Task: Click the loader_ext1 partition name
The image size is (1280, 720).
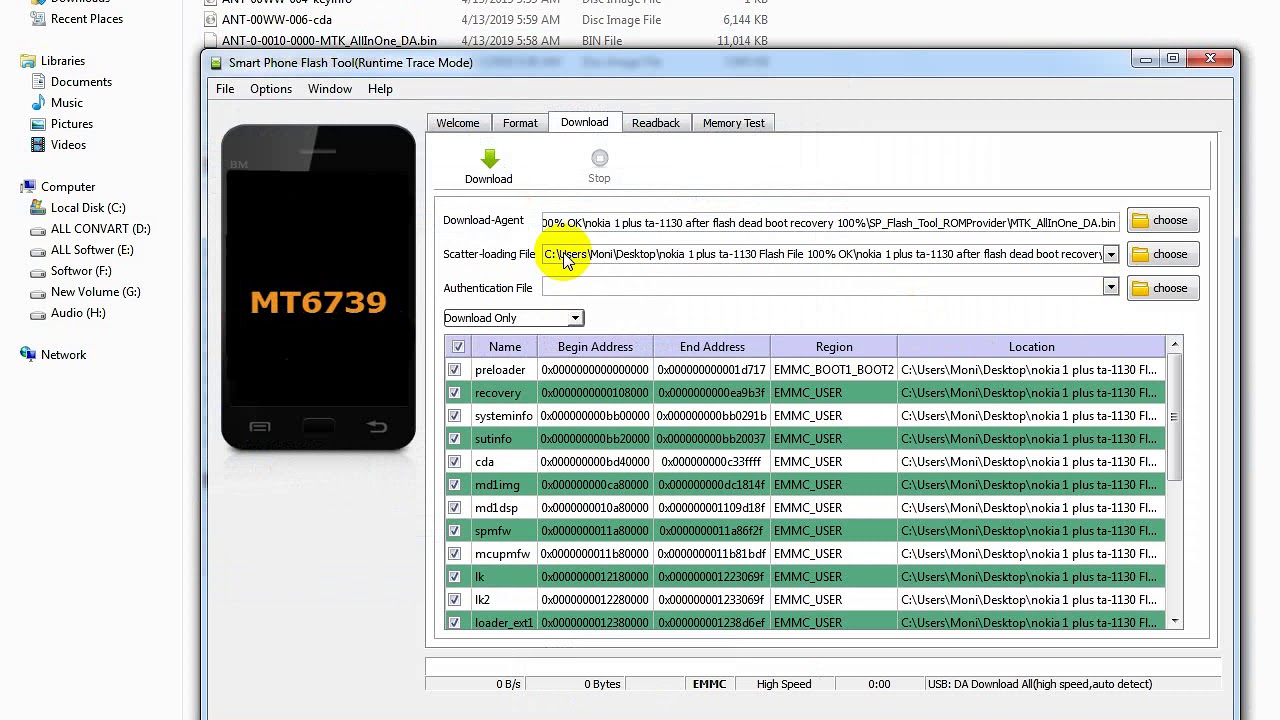Action: (504, 623)
